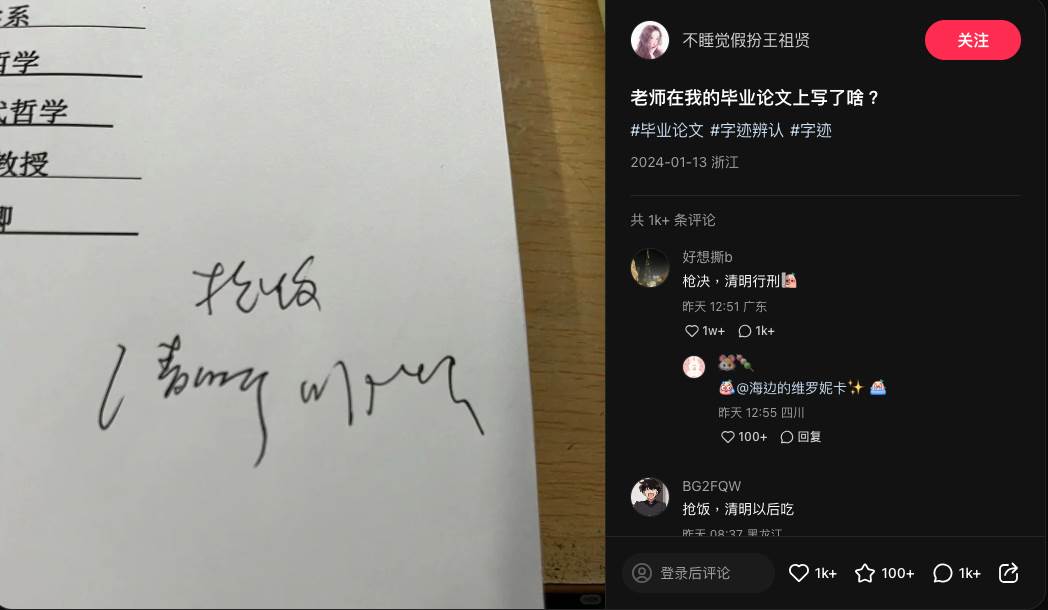
Task: Open the author avatar of 不睡觉假扮王祖贤
Action: [650, 40]
